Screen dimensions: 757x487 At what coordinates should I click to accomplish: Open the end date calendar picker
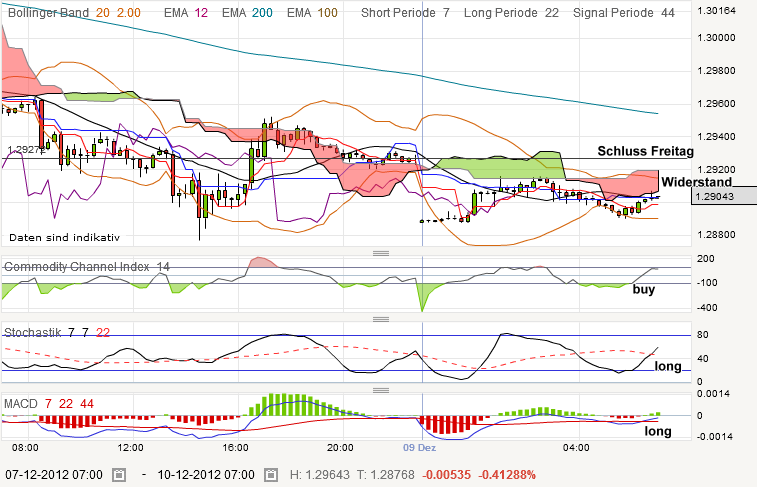(x=271, y=475)
